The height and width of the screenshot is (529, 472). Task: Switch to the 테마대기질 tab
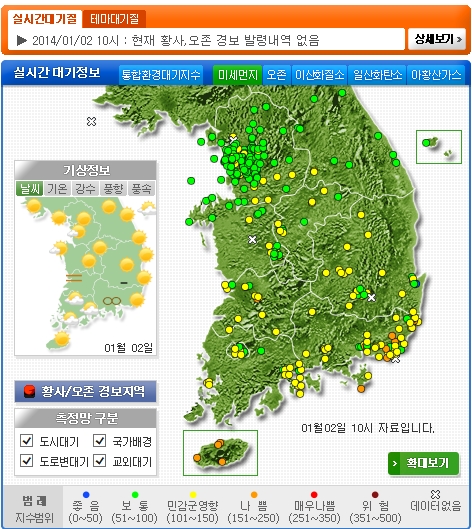[114, 19]
